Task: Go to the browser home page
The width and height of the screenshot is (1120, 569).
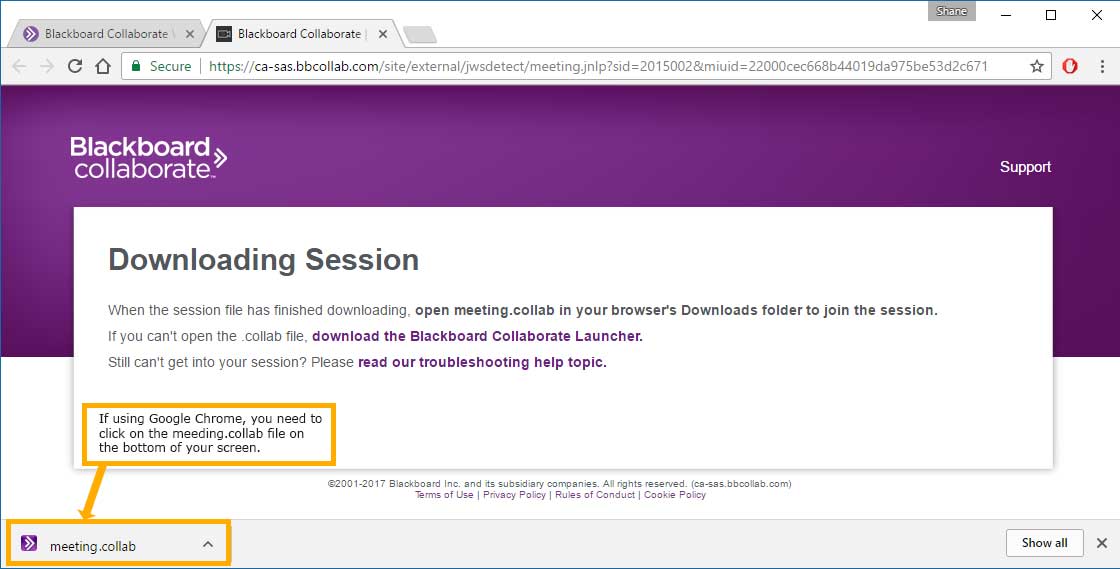Action: click(103, 66)
